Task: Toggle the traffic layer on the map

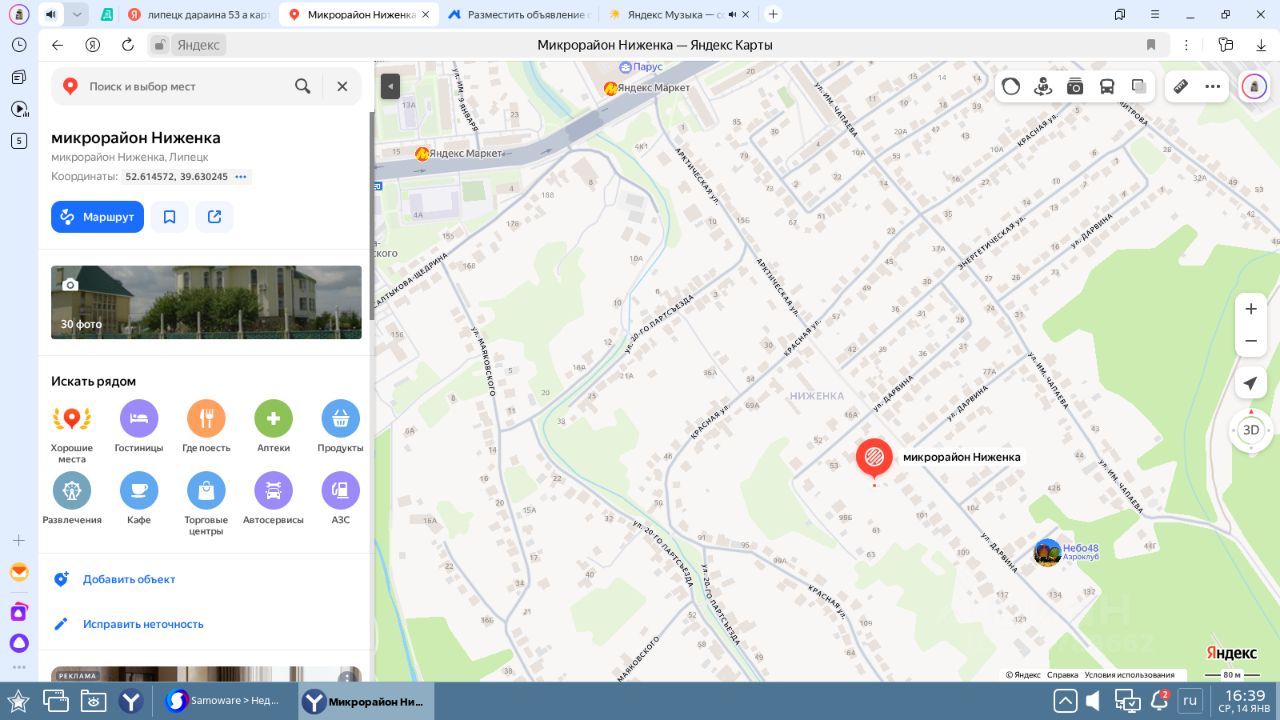Action: click(x=1011, y=86)
